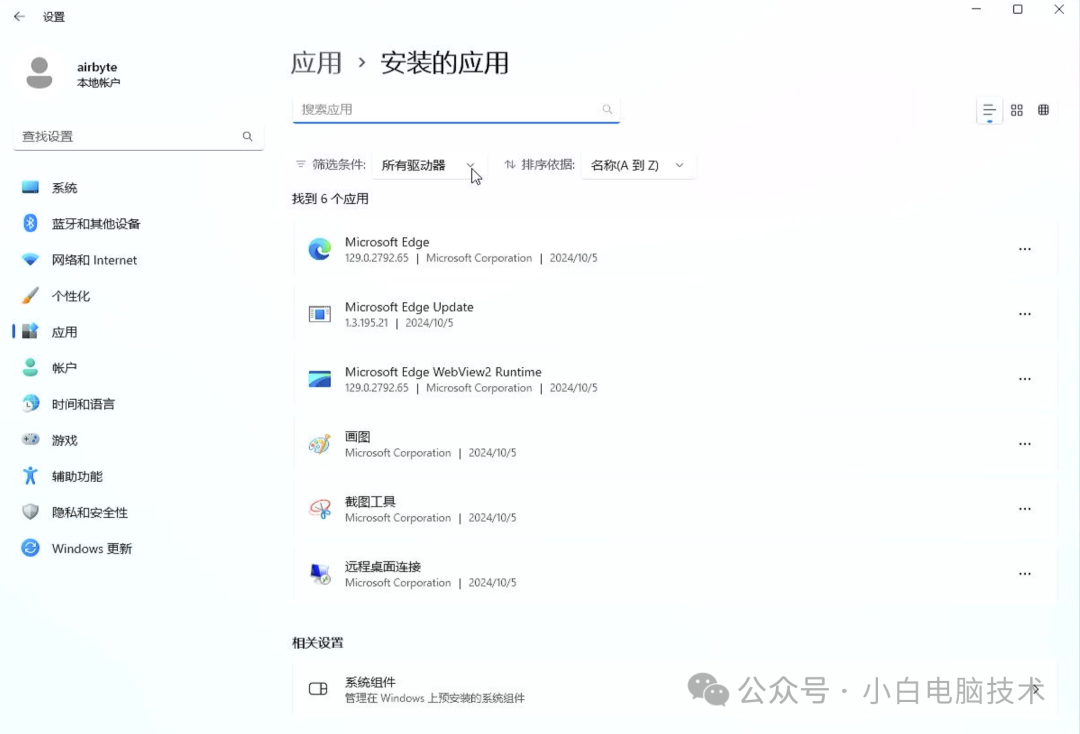Image resolution: width=1080 pixels, height=734 pixels.
Task: Select the 画图 app name text
Action: pos(357,437)
